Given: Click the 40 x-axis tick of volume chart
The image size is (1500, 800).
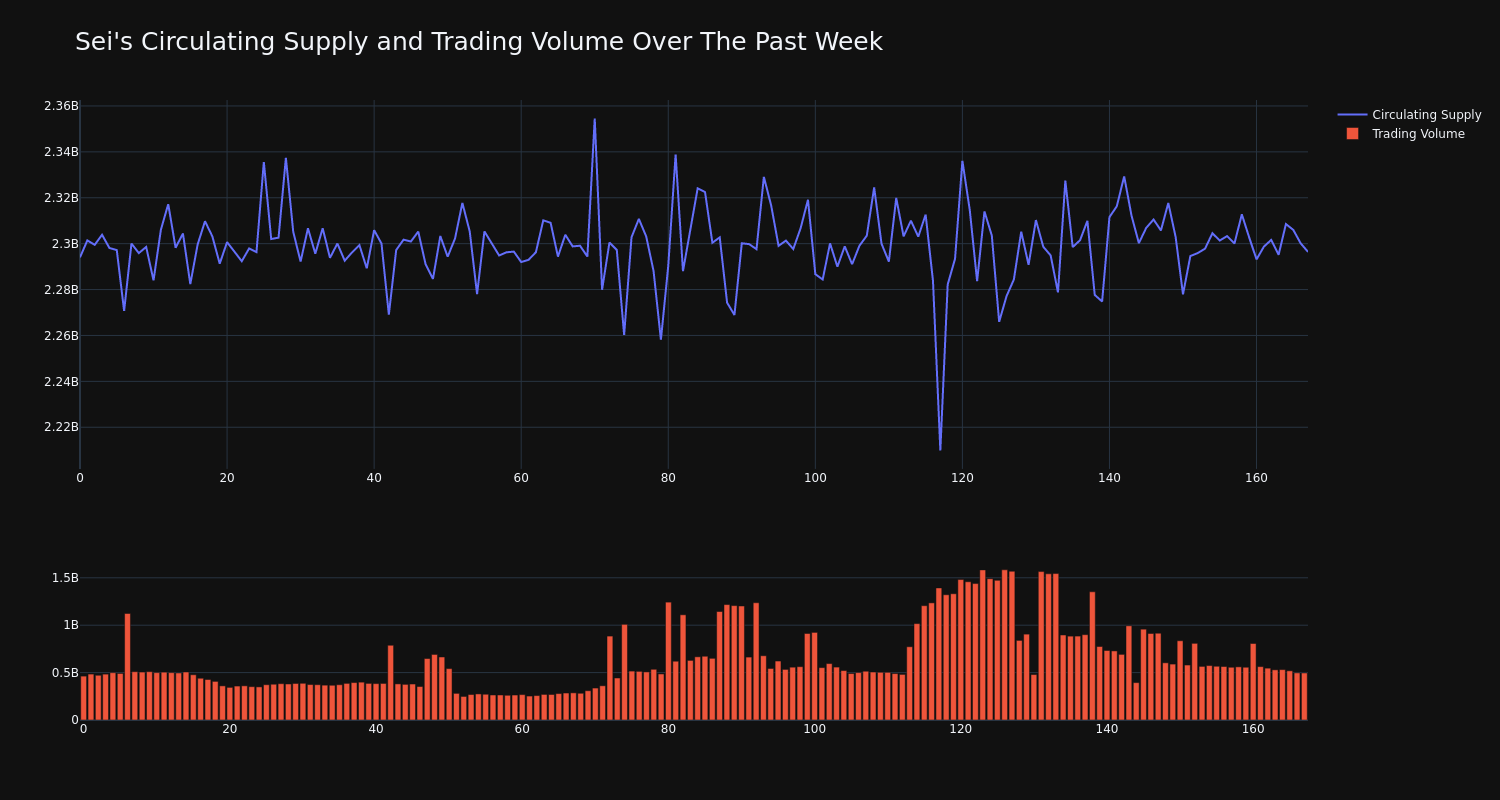Looking at the screenshot, I should point(376,729).
